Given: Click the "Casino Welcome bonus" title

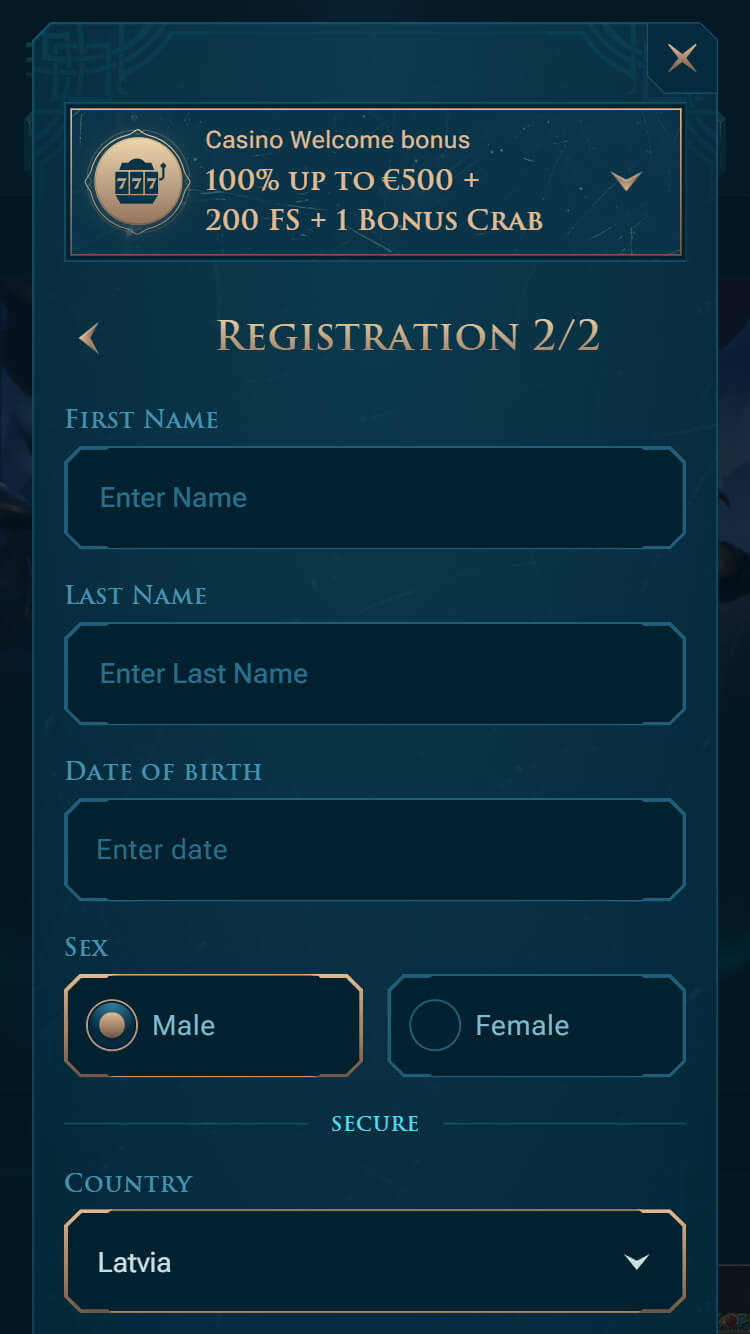Looking at the screenshot, I should [337, 140].
